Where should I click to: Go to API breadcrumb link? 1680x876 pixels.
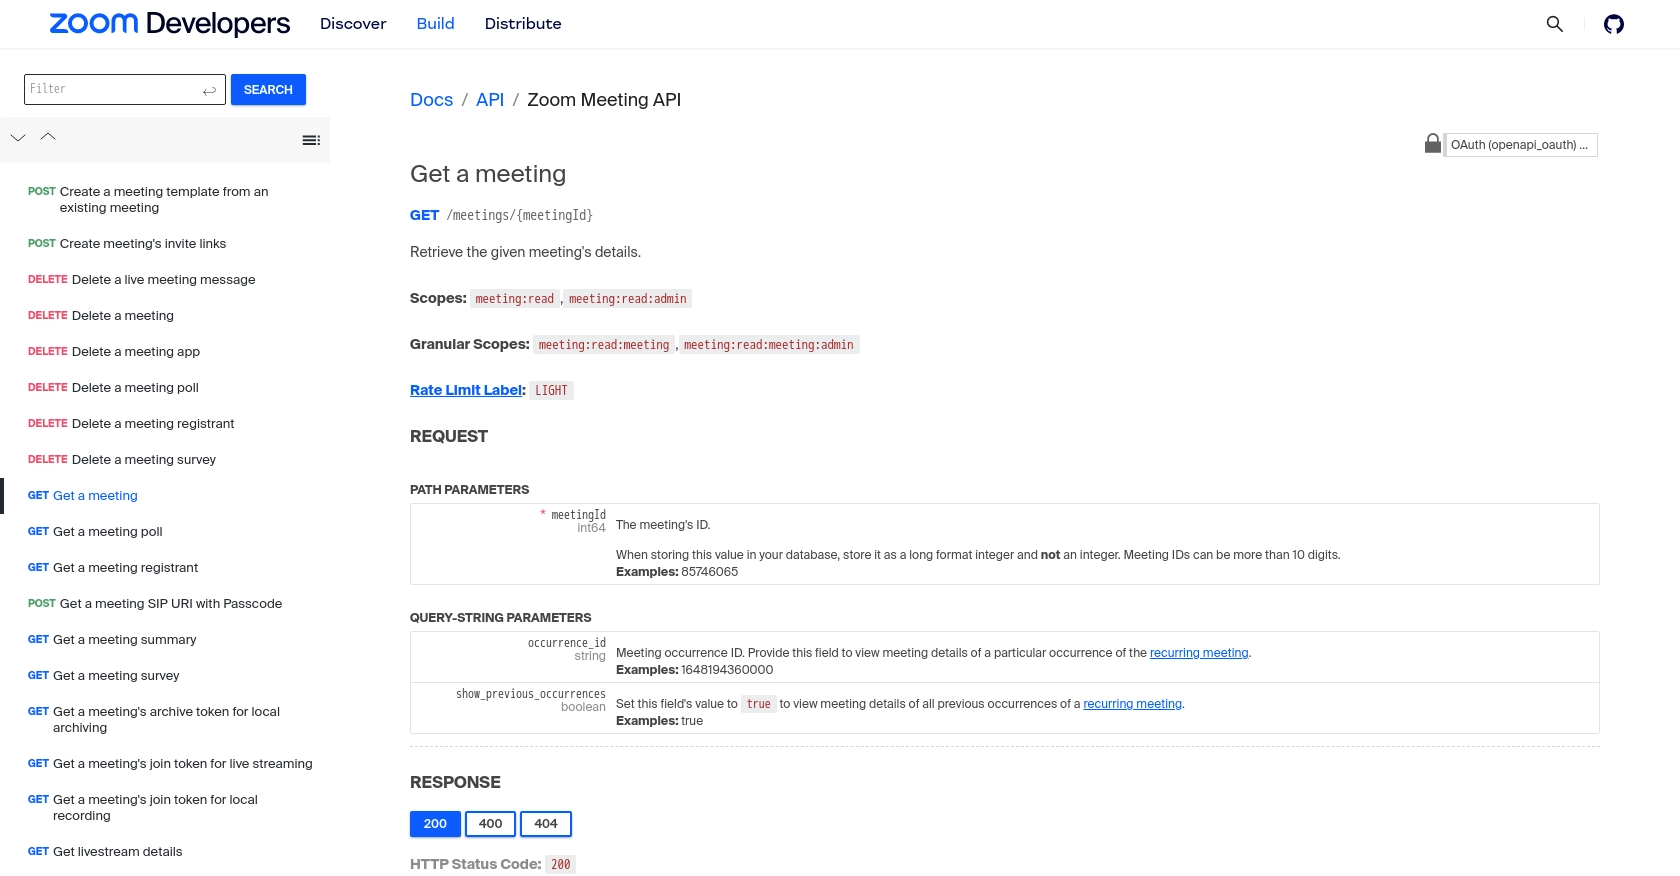coord(490,100)
